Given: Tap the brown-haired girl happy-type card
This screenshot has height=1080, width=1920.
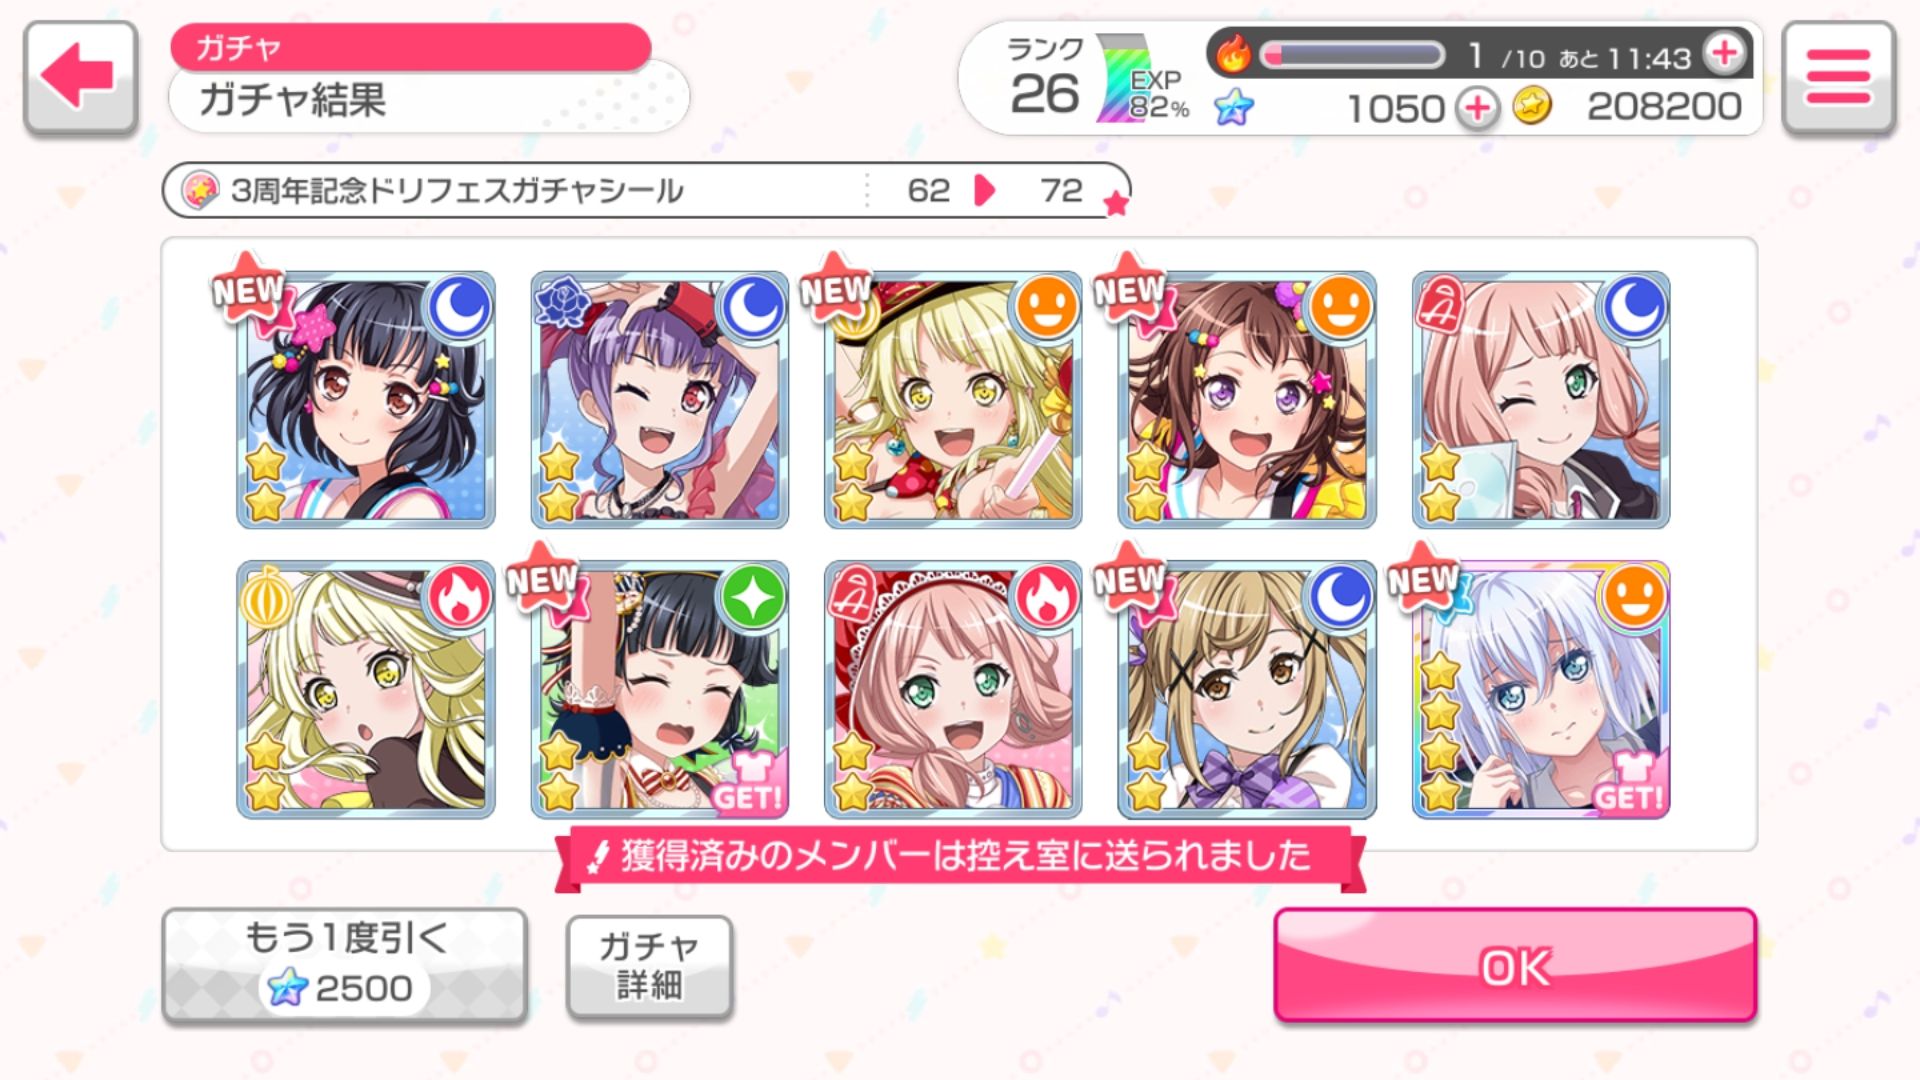Looking at the screenshot, I should click(1247, 399).
